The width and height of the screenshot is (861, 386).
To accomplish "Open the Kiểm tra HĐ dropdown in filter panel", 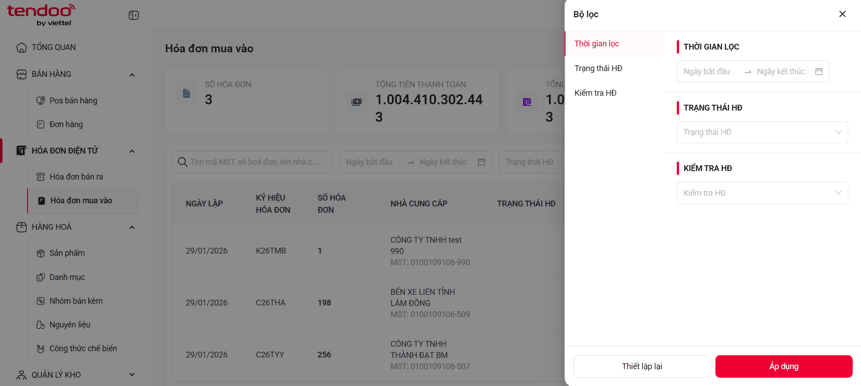I will pyautogui.click(x=762, y=193).
